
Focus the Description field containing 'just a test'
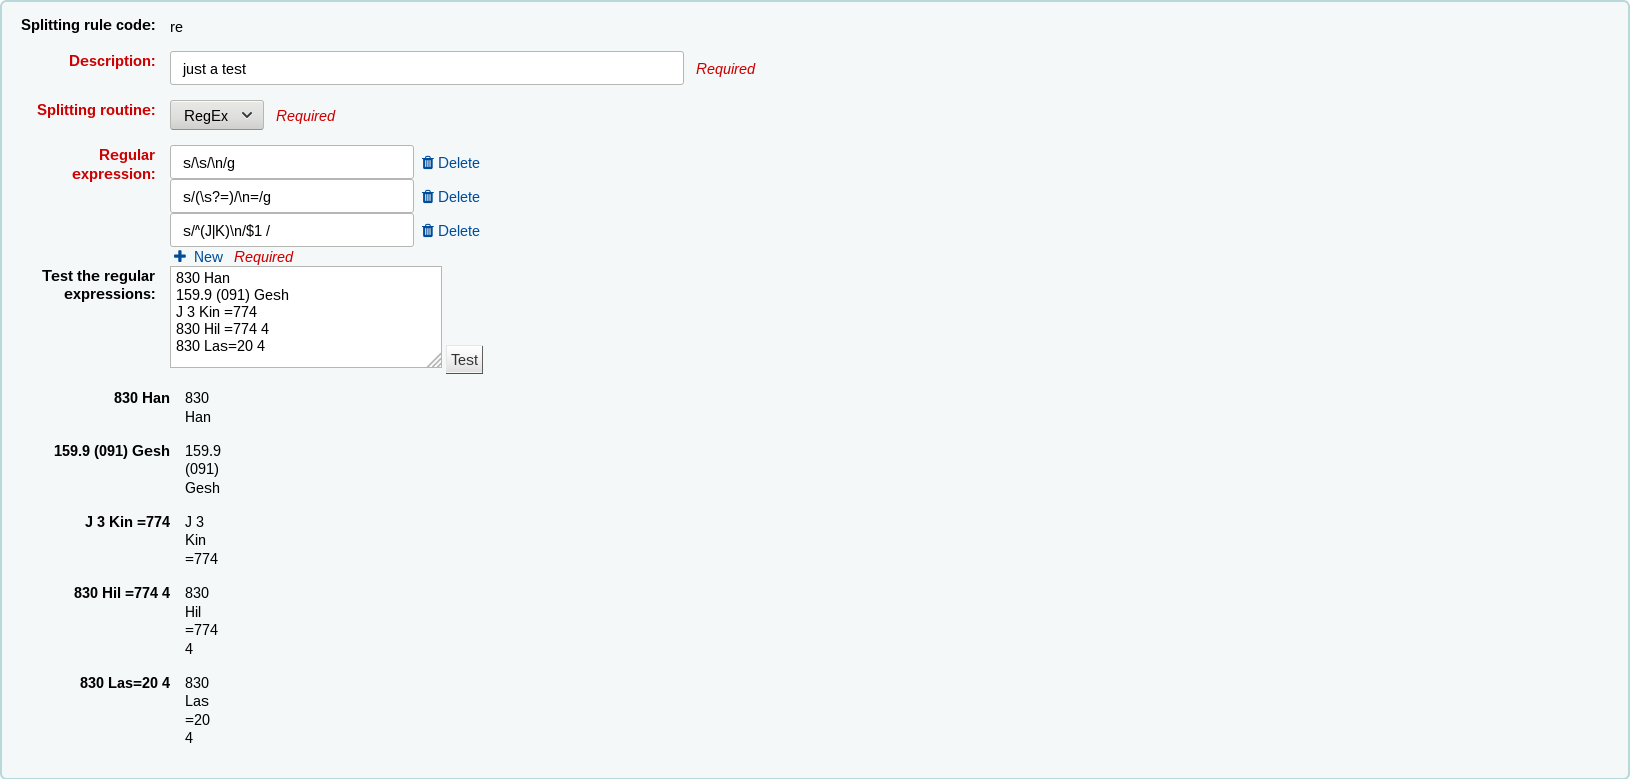pyautogui.click(x=426, y=69)
